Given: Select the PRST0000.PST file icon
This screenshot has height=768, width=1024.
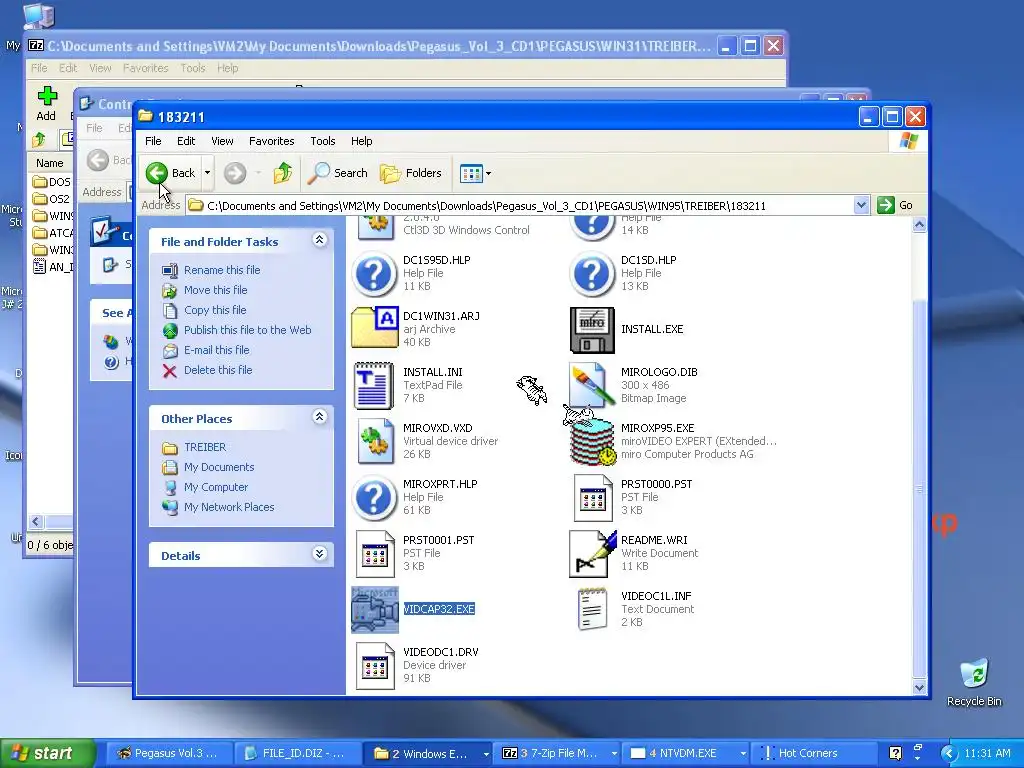Looking at the screenshot, I should tap(592, 498).
